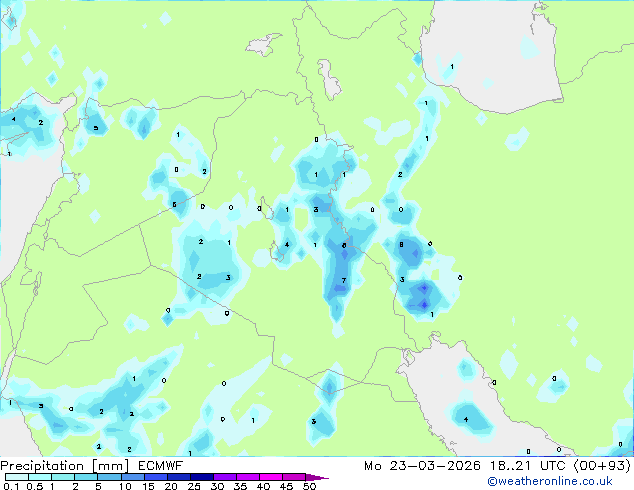Click the 'Precipitation [mm]' title text
Screen dimensions: 634x490
tap(65, 466)
